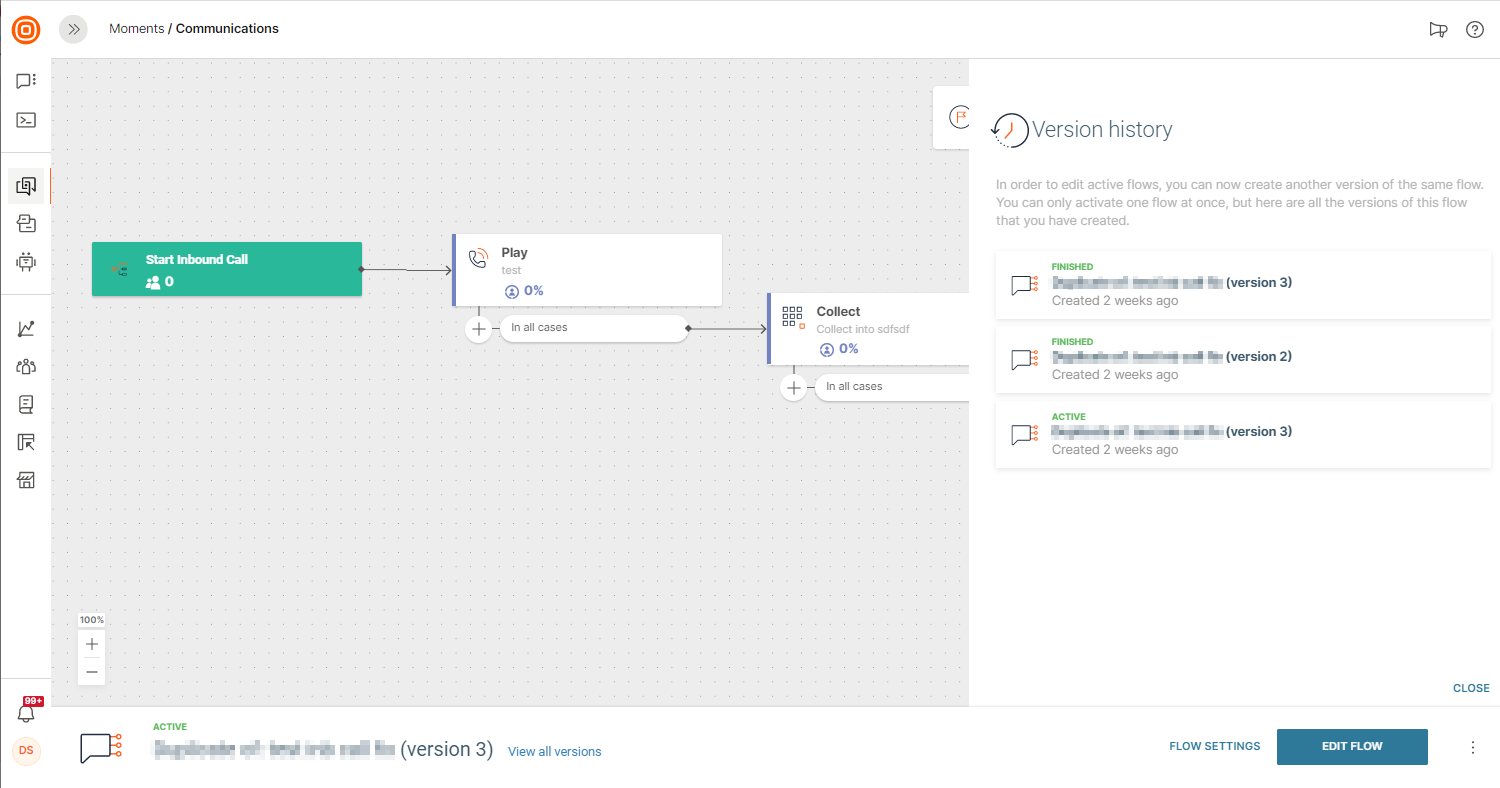Viewport: 1500px width, 788px height.
Task: Open the developer console icon in the sidebar
Action: 26,120
